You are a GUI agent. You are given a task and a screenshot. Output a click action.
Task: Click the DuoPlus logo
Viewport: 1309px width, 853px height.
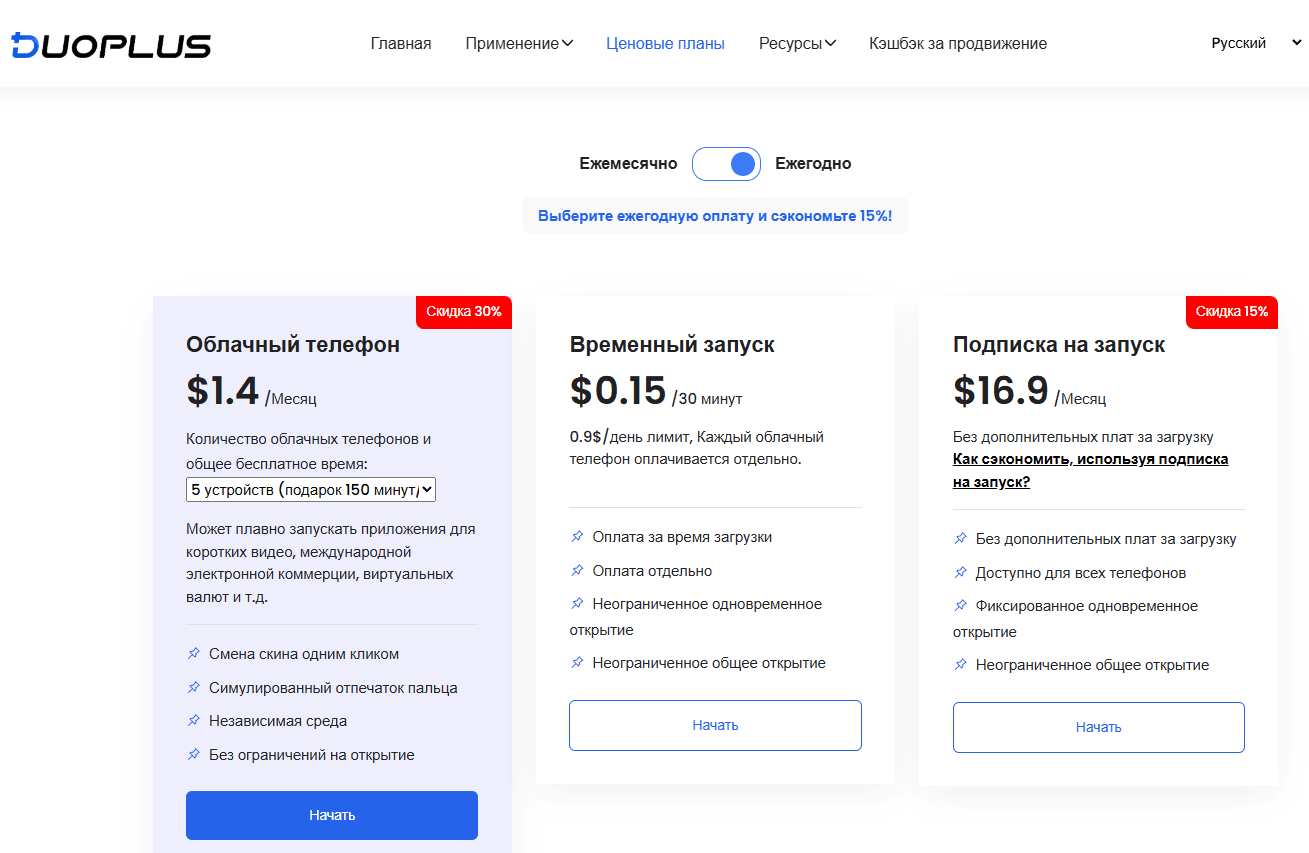click(x=111, y=45)
